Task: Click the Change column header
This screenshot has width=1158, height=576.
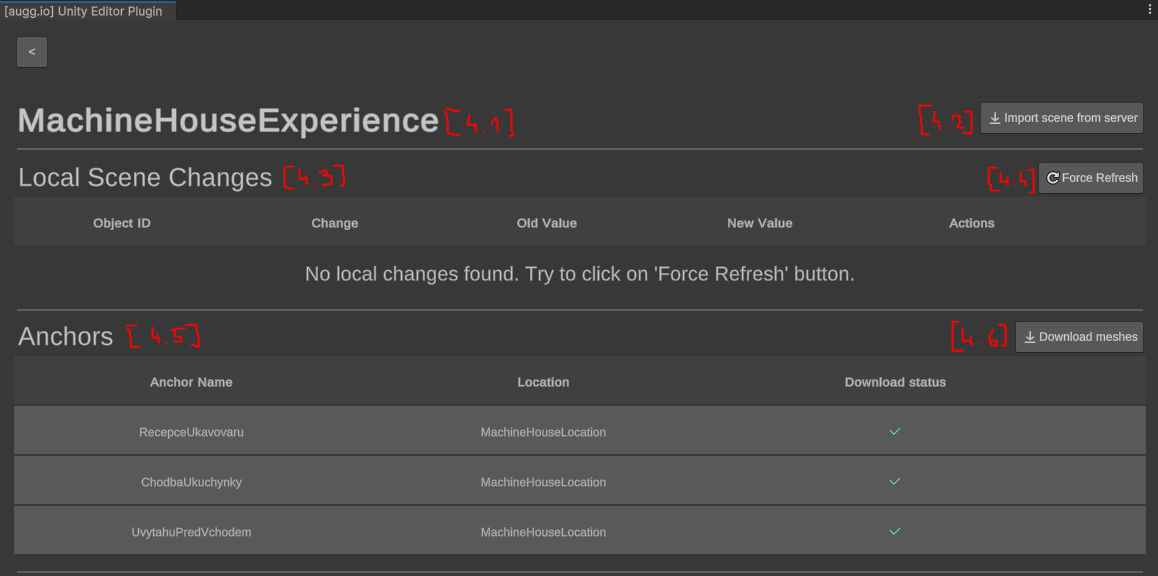Action: pos(335,223)
